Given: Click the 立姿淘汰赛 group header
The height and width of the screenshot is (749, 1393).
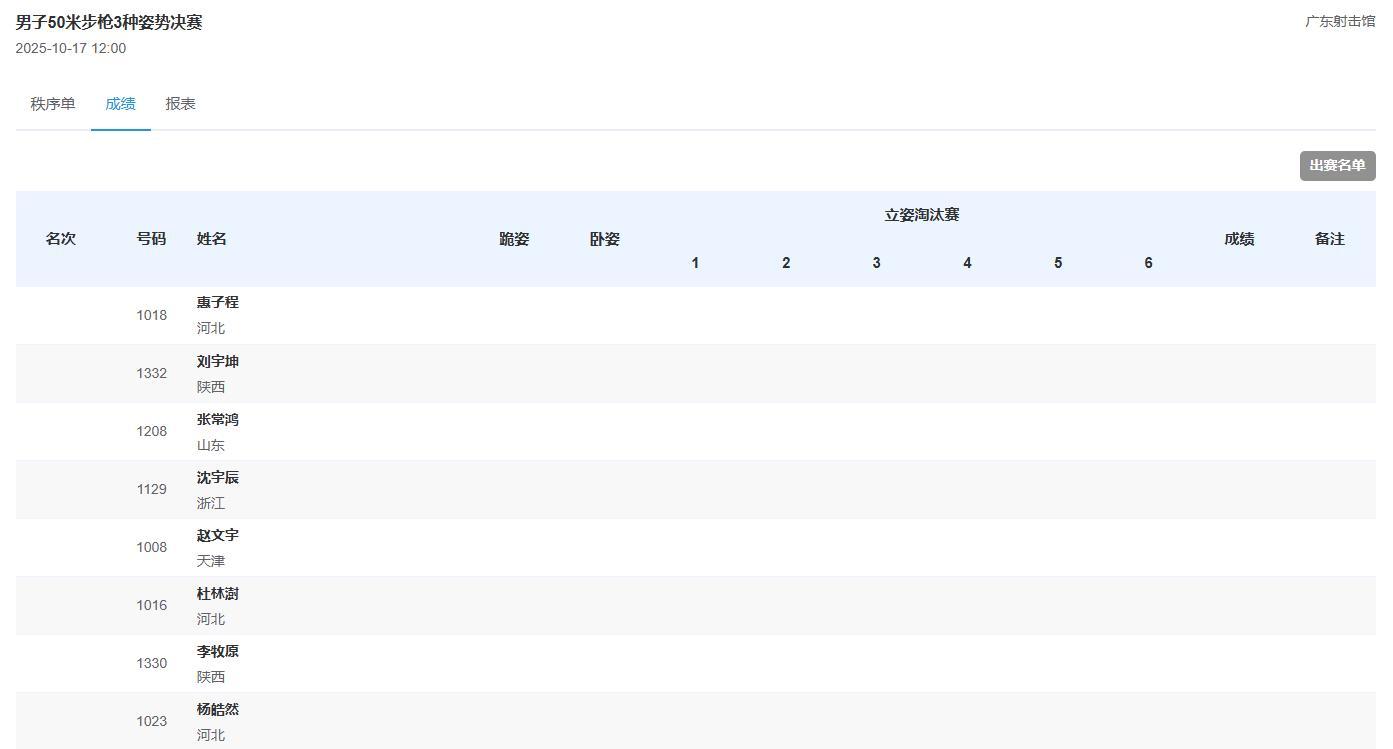Looking at the screenshot, I should click(x=921, y=215).
